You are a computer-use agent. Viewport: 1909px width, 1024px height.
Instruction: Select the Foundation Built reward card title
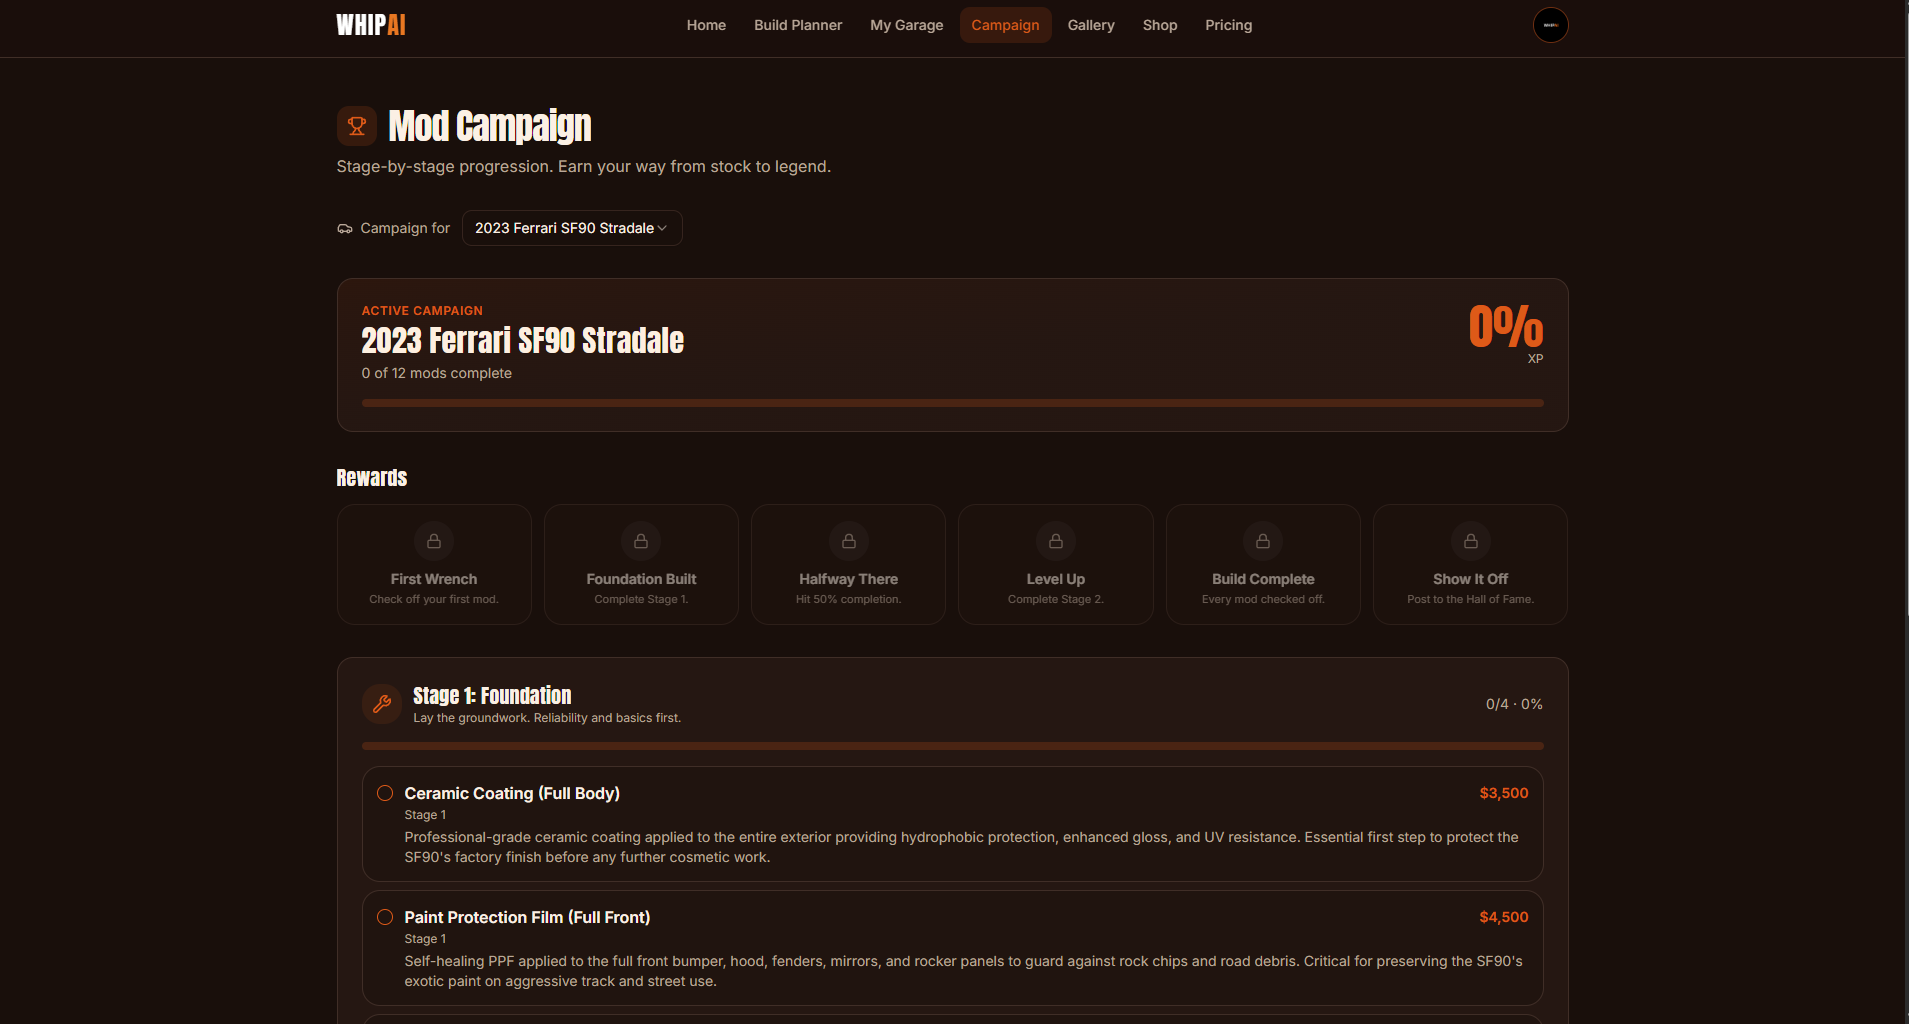(x=641, y=579)
